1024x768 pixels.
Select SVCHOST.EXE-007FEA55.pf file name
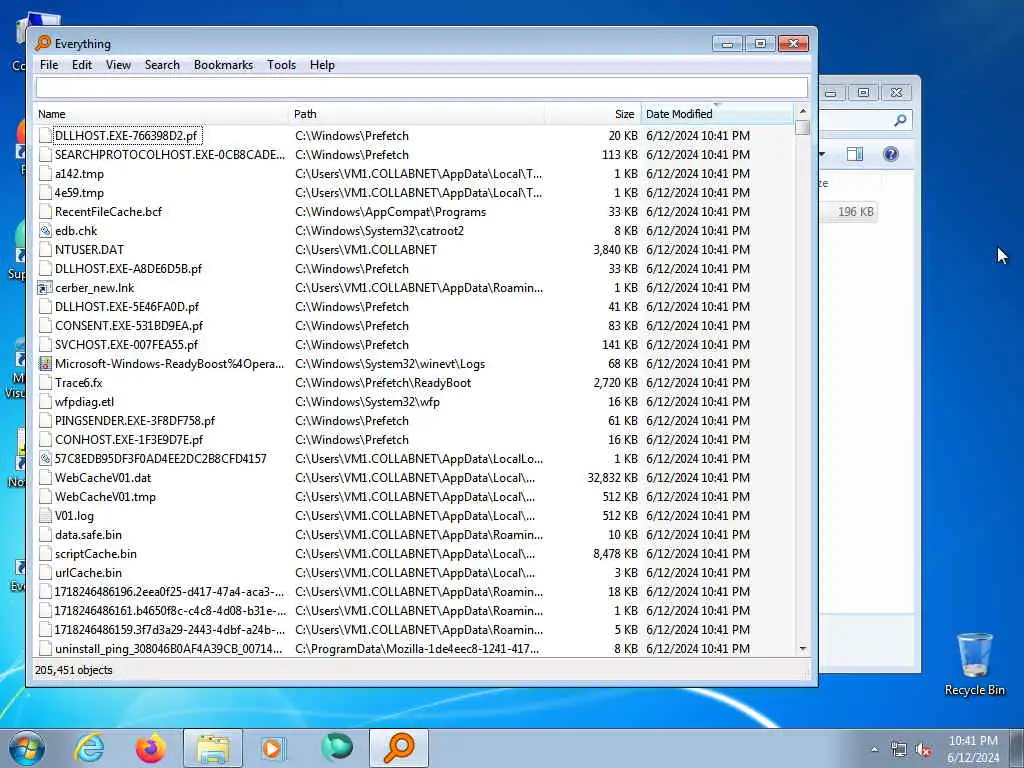(x=126, y=345)
